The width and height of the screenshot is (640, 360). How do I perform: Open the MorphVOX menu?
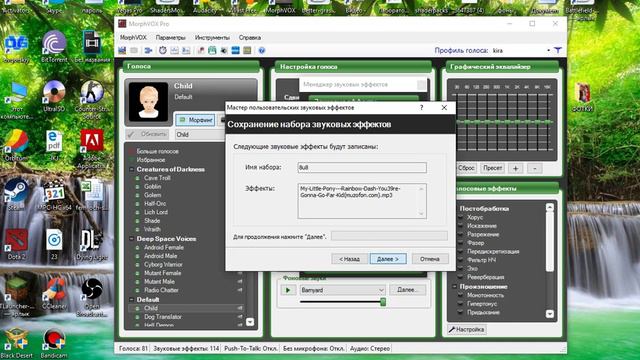tap(133, 38)
